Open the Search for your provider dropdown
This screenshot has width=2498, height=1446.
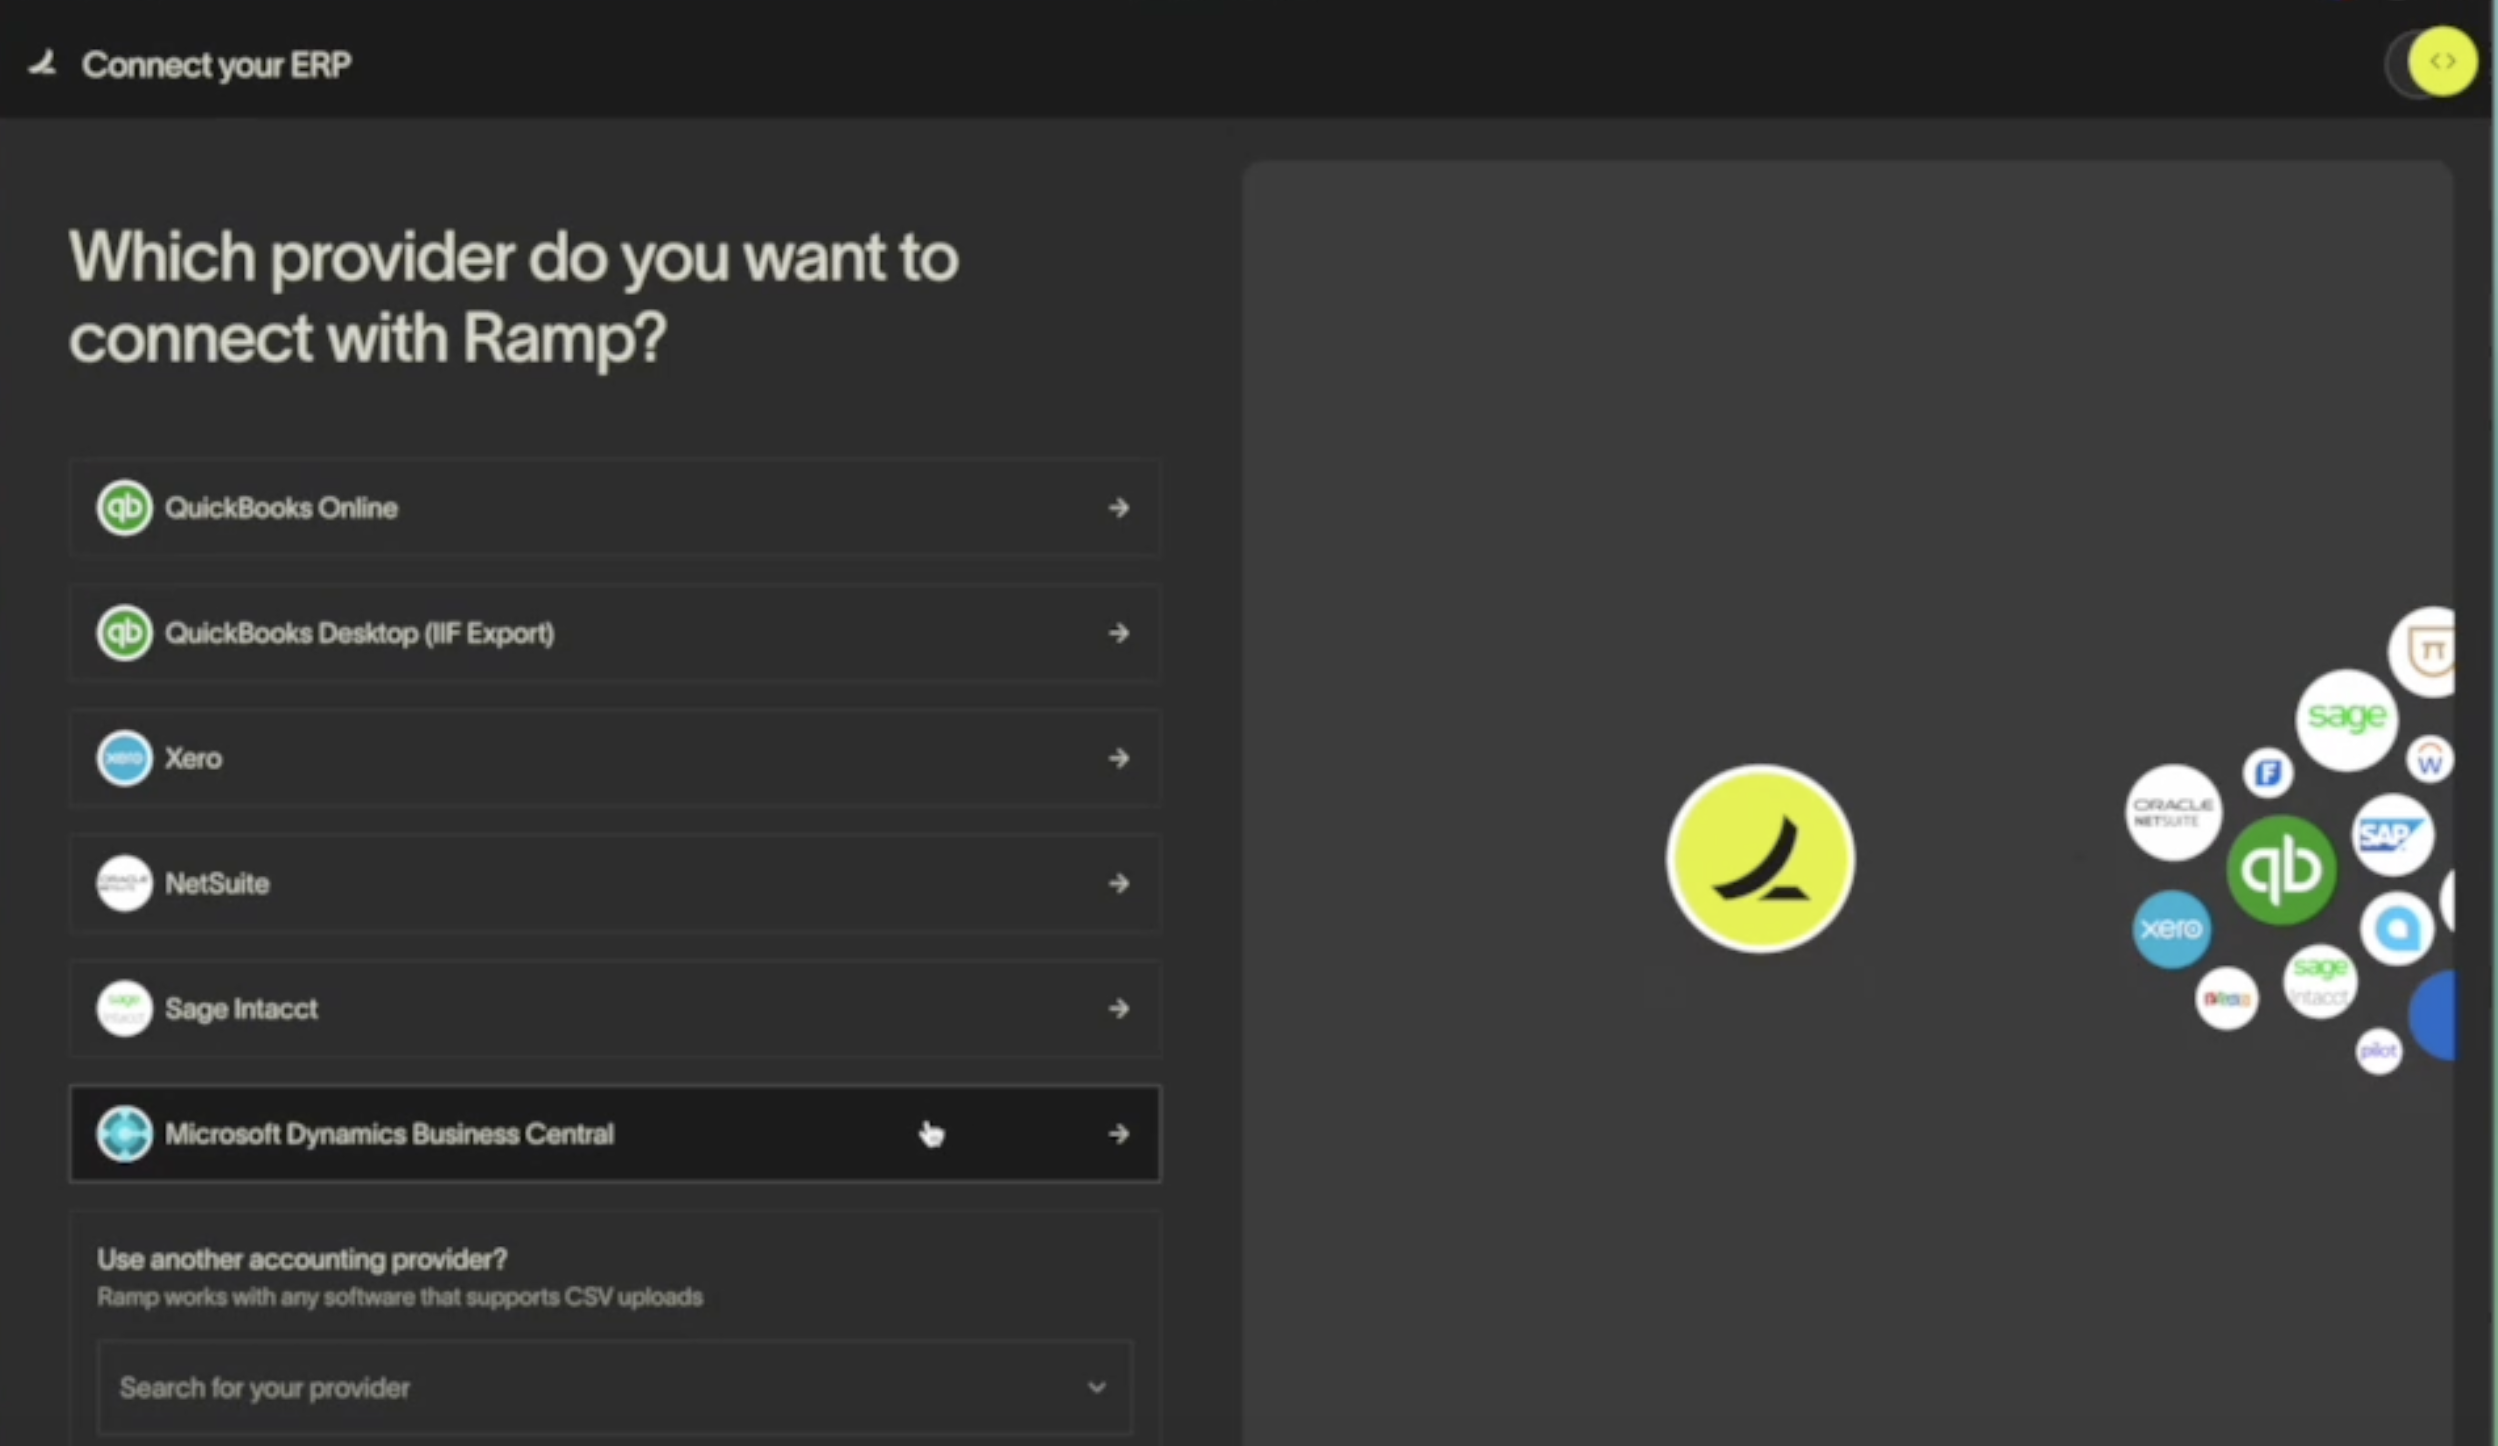[615, 1387]
